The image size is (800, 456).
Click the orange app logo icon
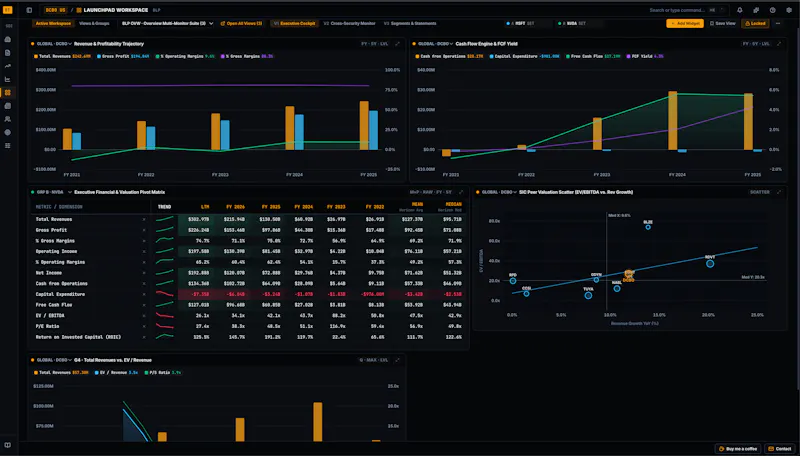[8, 10]
